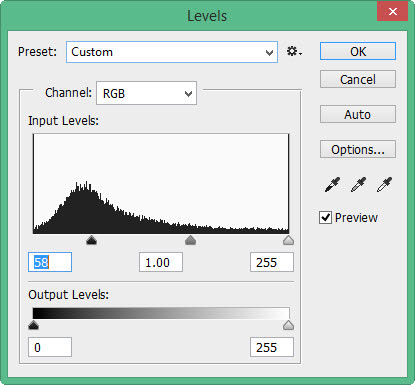Image resolution: width=415 pixels, height=385 pixels.
Task: Open the Preset dropdown showing Custom
Action: pos(172,52)
